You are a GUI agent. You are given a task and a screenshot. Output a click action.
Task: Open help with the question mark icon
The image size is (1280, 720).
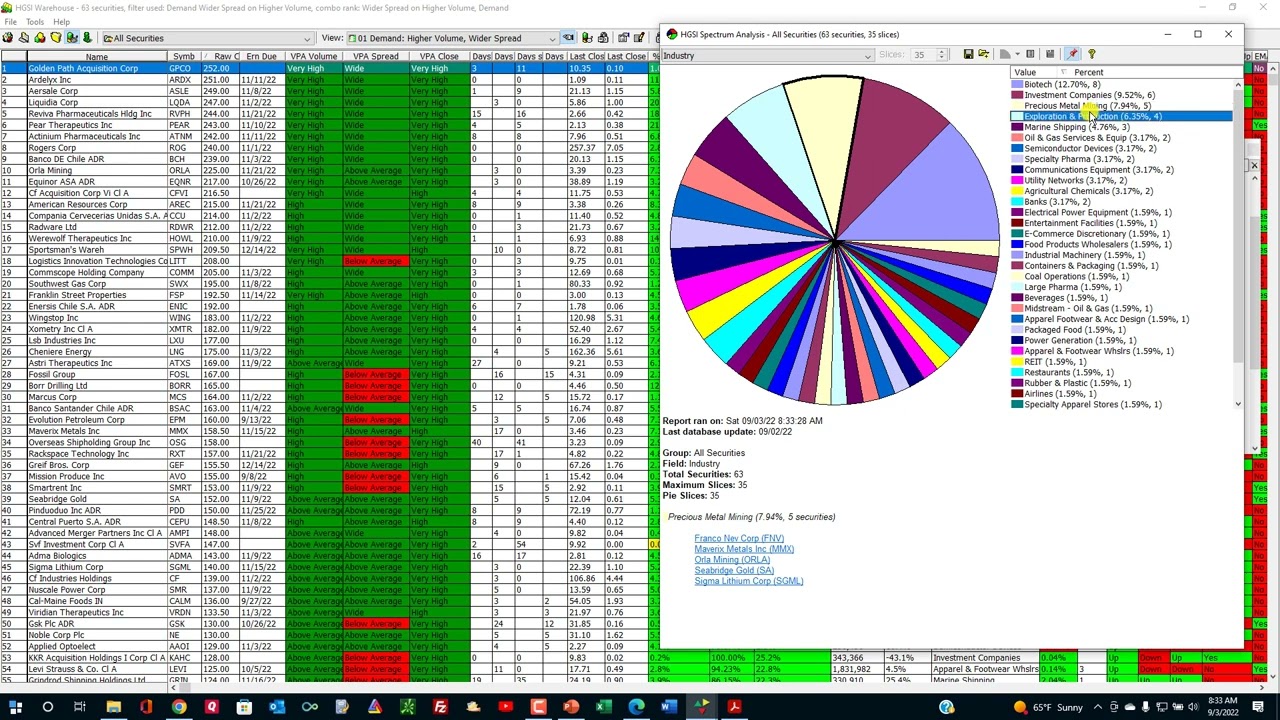[1091, 55]
